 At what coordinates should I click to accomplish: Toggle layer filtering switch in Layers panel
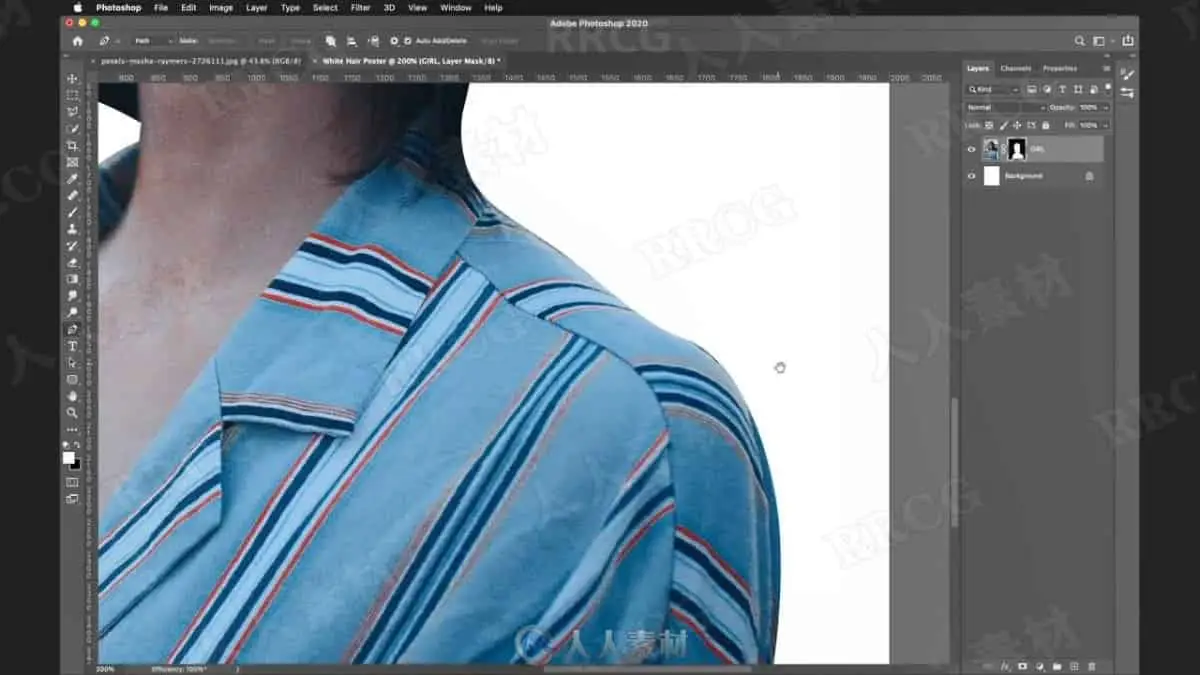(x=1107, y=88)
